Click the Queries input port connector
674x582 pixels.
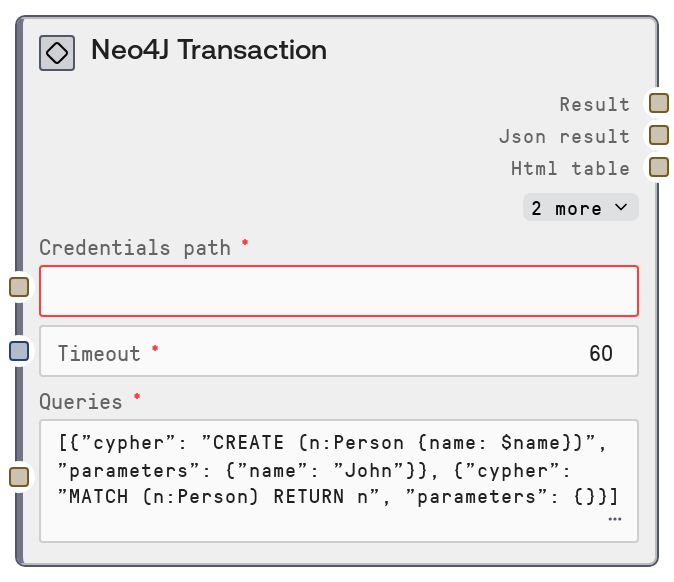coord(19,477)
